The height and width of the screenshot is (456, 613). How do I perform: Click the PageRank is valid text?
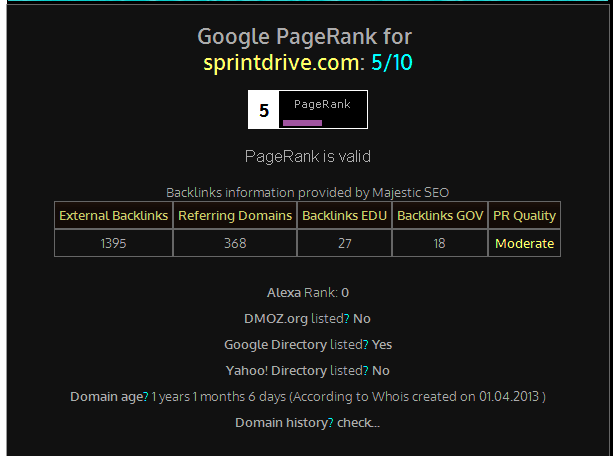(308, 157)
